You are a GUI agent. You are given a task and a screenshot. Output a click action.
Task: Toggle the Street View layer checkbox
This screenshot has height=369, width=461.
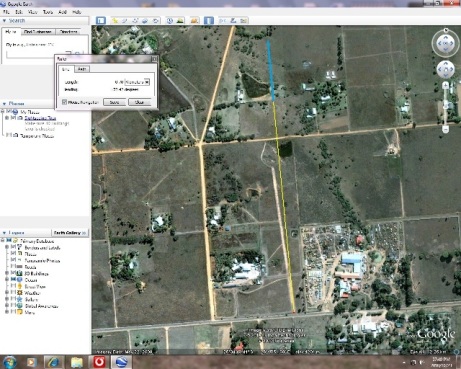pyautogui.click(x=13, y=286)
